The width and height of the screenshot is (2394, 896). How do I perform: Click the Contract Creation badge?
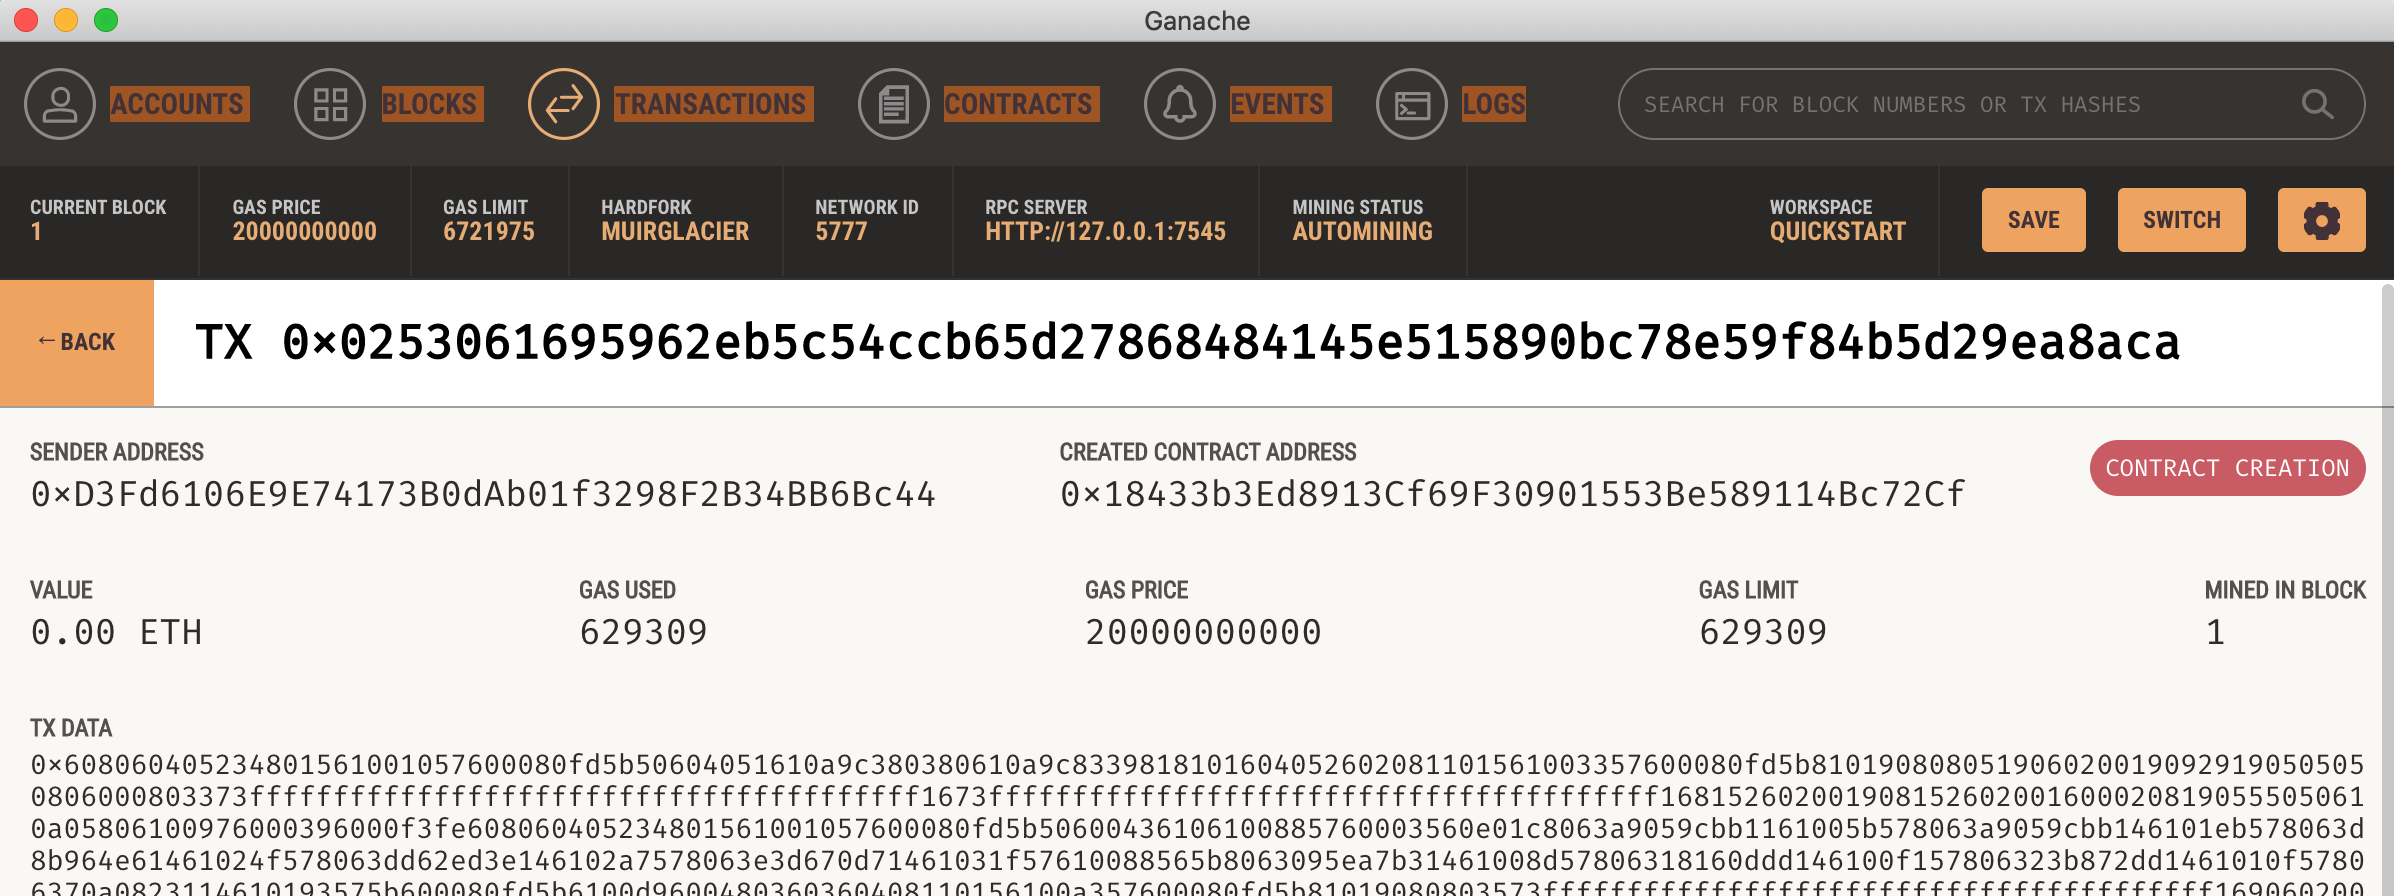click(2228, 468)
